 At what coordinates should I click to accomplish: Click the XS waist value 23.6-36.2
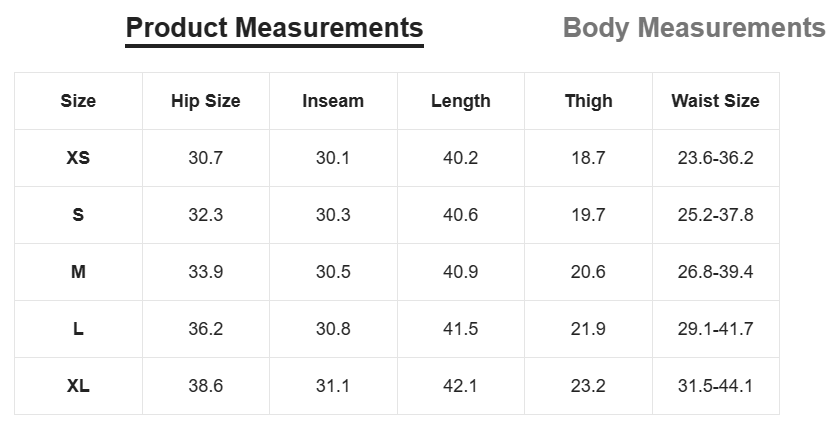point(715,158)
